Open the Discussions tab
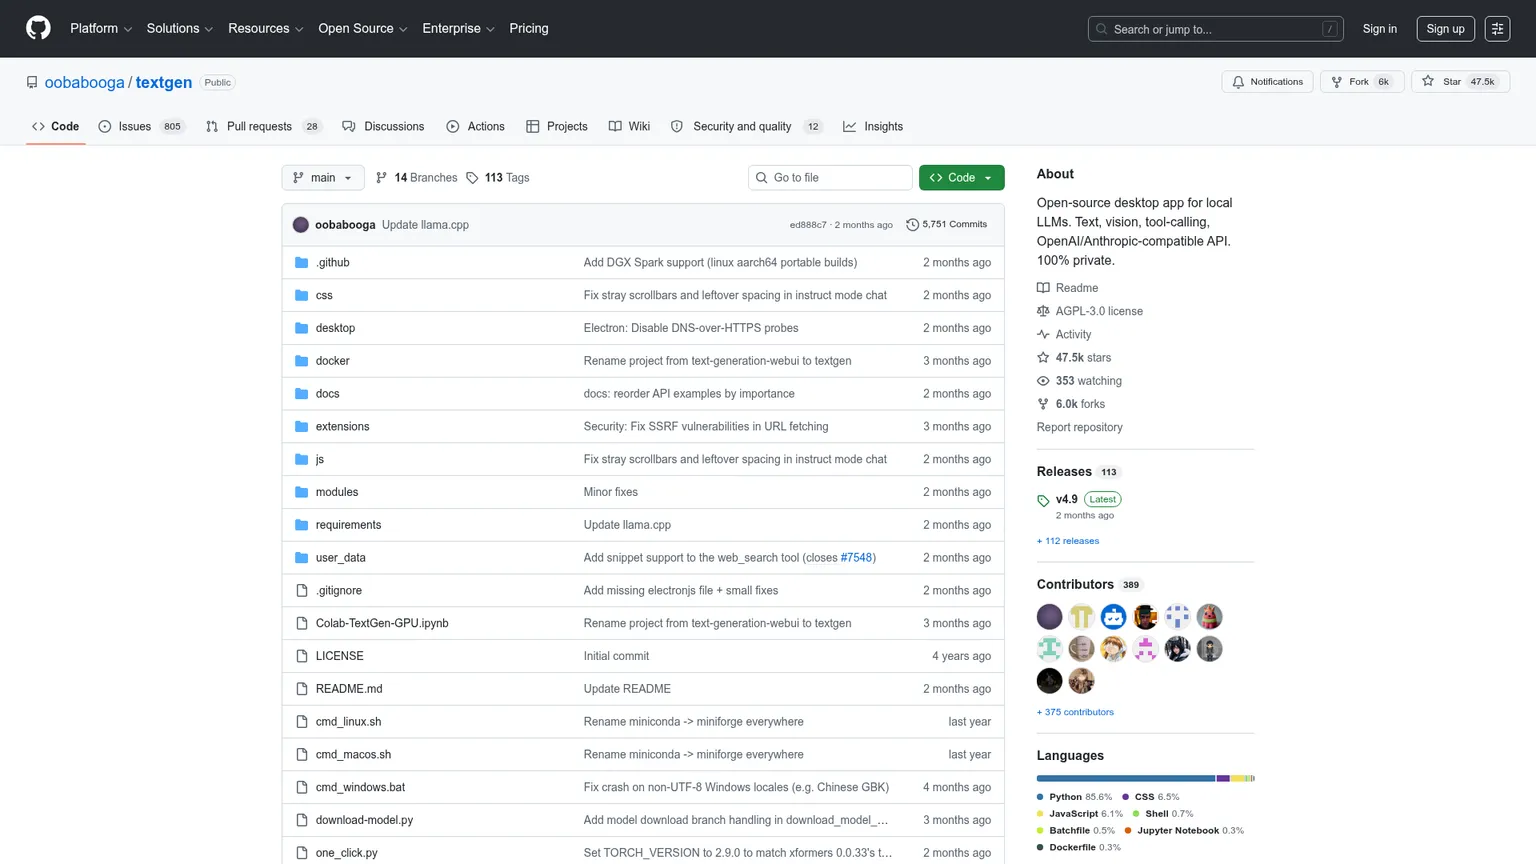This screenshot has width=1536, height=864. [x=383, y=127]
